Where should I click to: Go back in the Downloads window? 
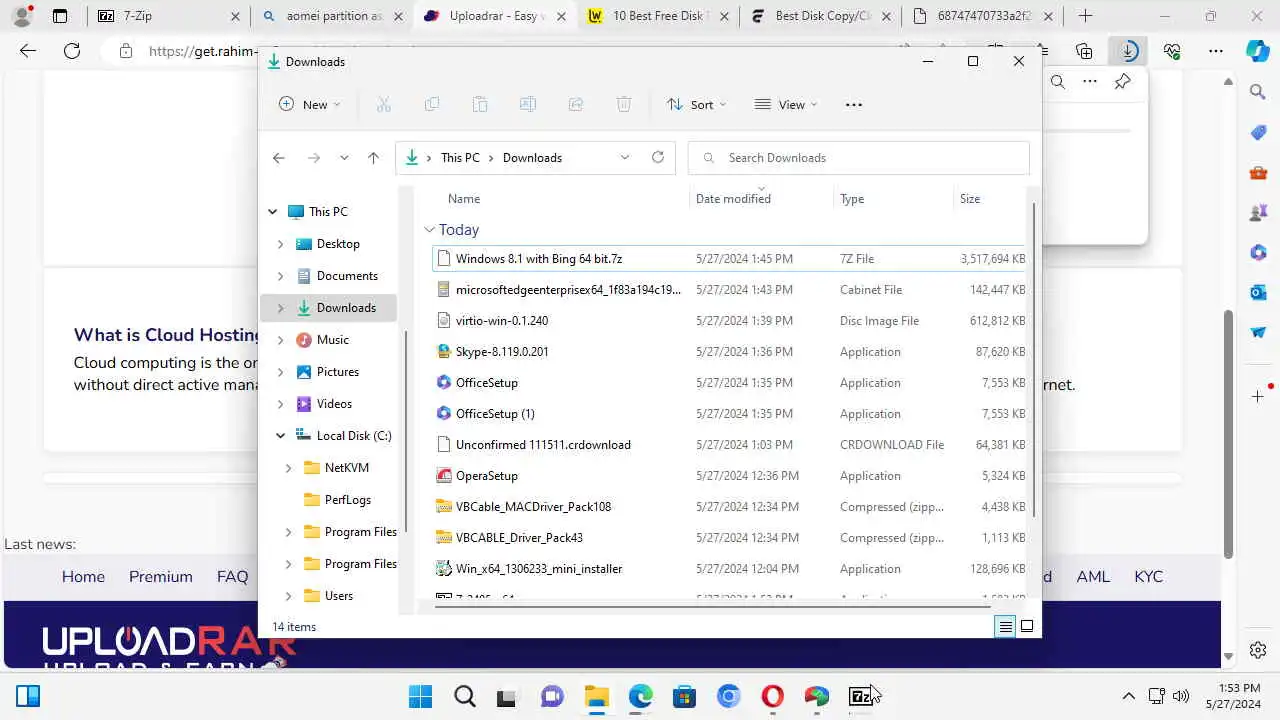pos(279,157)
